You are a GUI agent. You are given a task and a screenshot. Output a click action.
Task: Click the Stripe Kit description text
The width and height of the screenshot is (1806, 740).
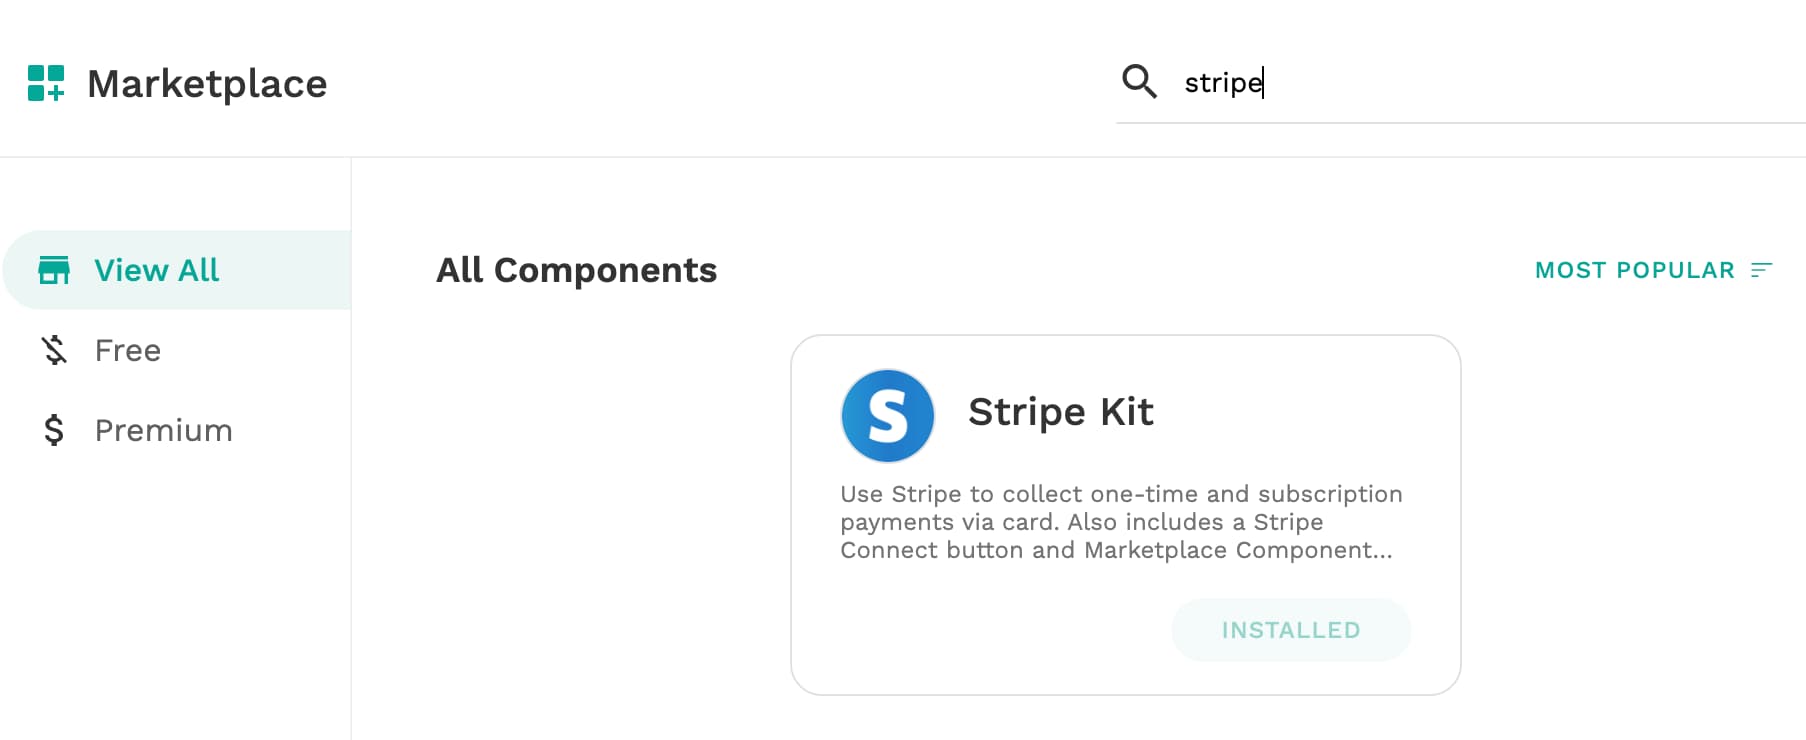click(1121, 522)
